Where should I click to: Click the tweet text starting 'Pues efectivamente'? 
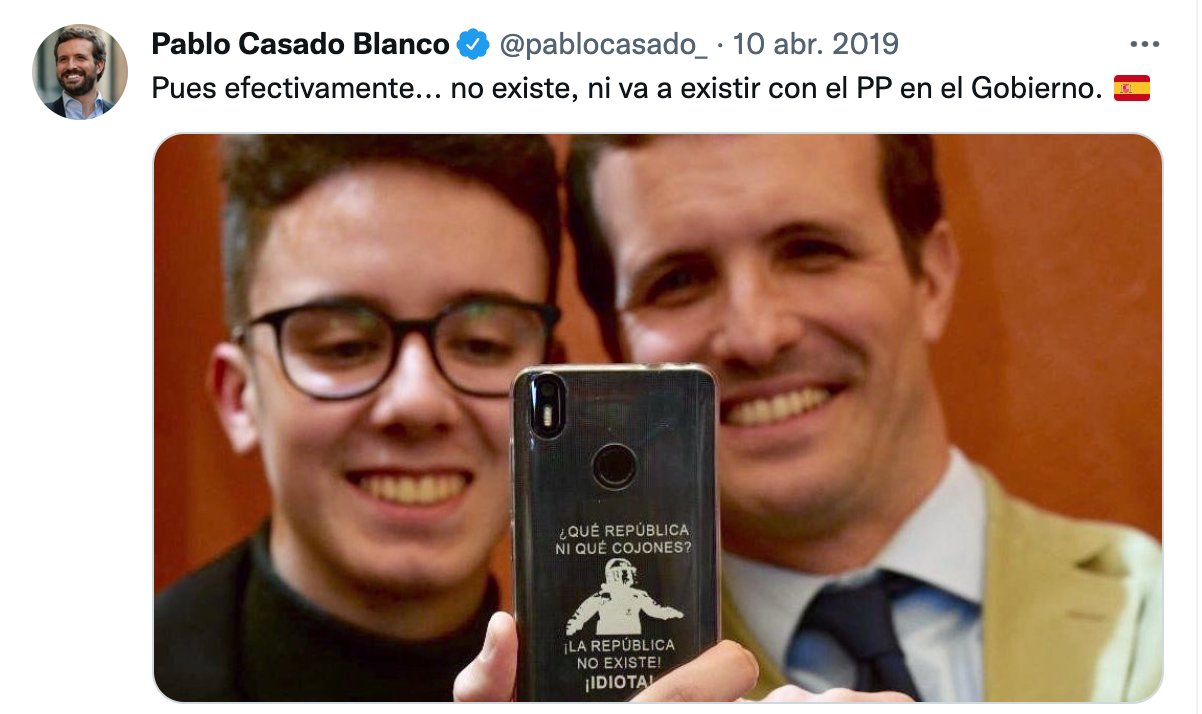(x=628, y=89)
